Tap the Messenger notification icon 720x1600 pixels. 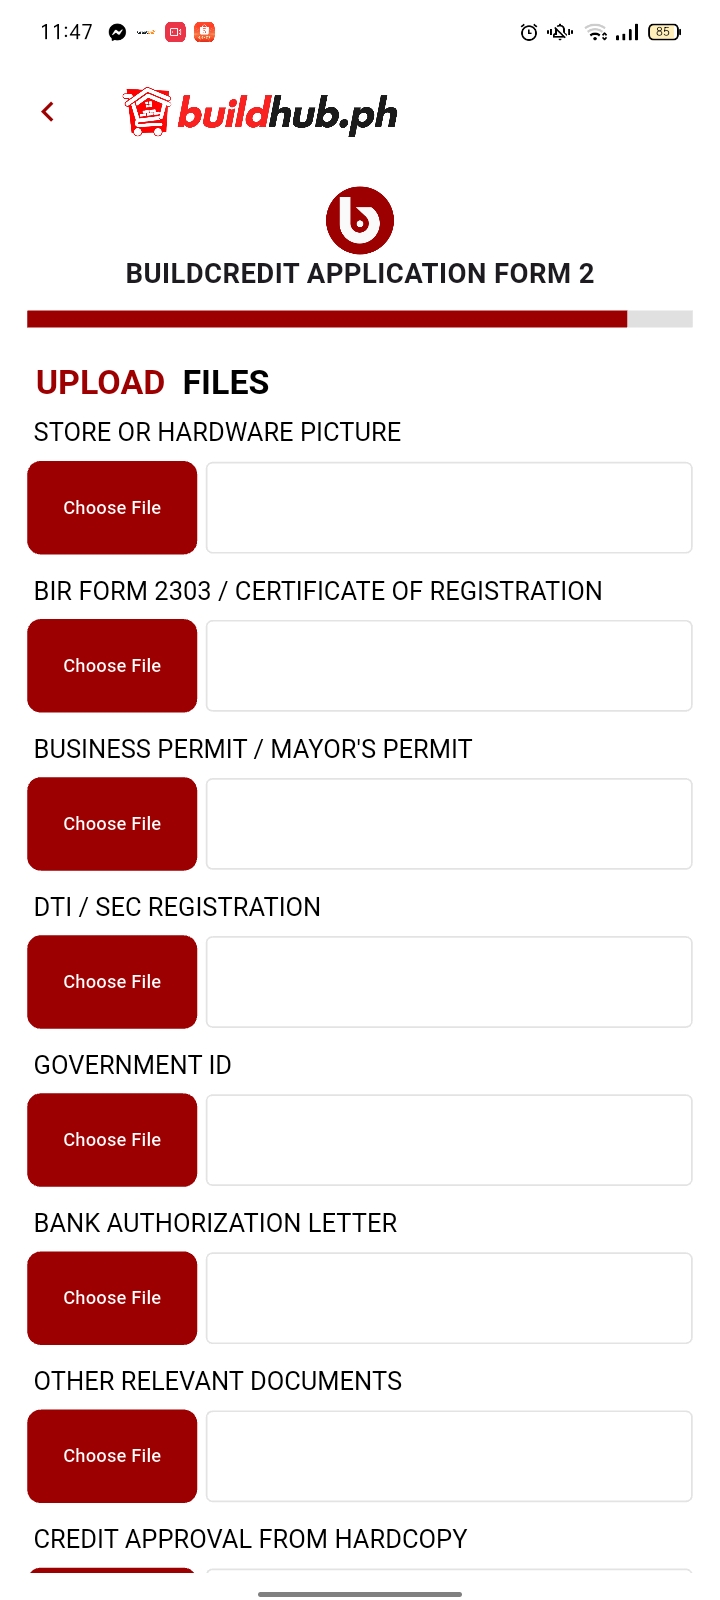point(117,32)
